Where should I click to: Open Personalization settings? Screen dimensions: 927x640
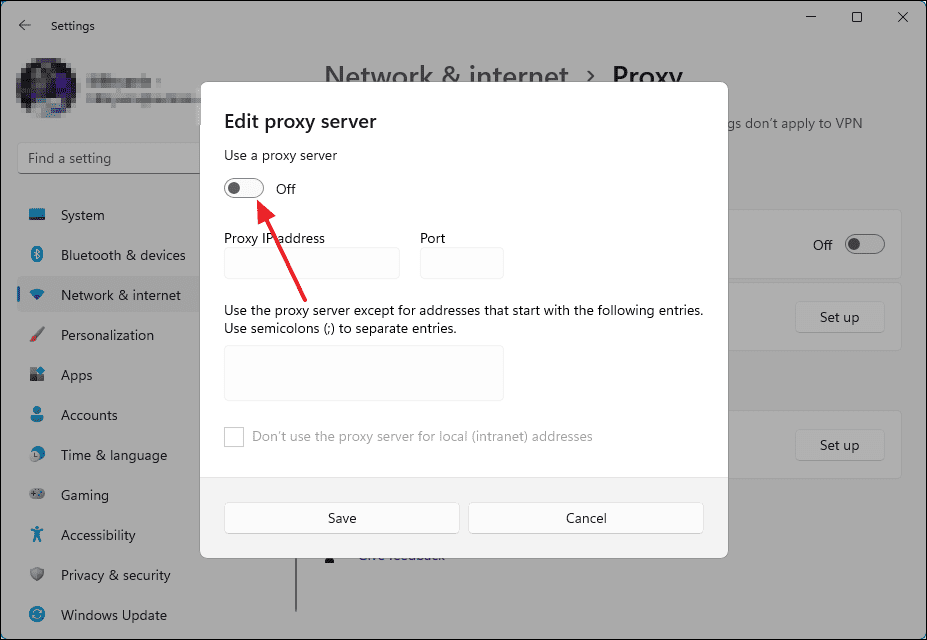tap(109, 335)
